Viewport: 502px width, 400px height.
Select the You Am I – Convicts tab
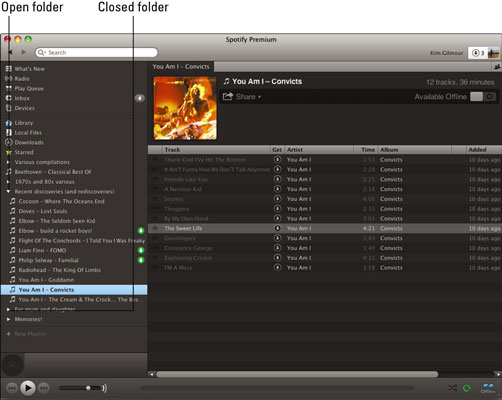(x=181, y=67)
